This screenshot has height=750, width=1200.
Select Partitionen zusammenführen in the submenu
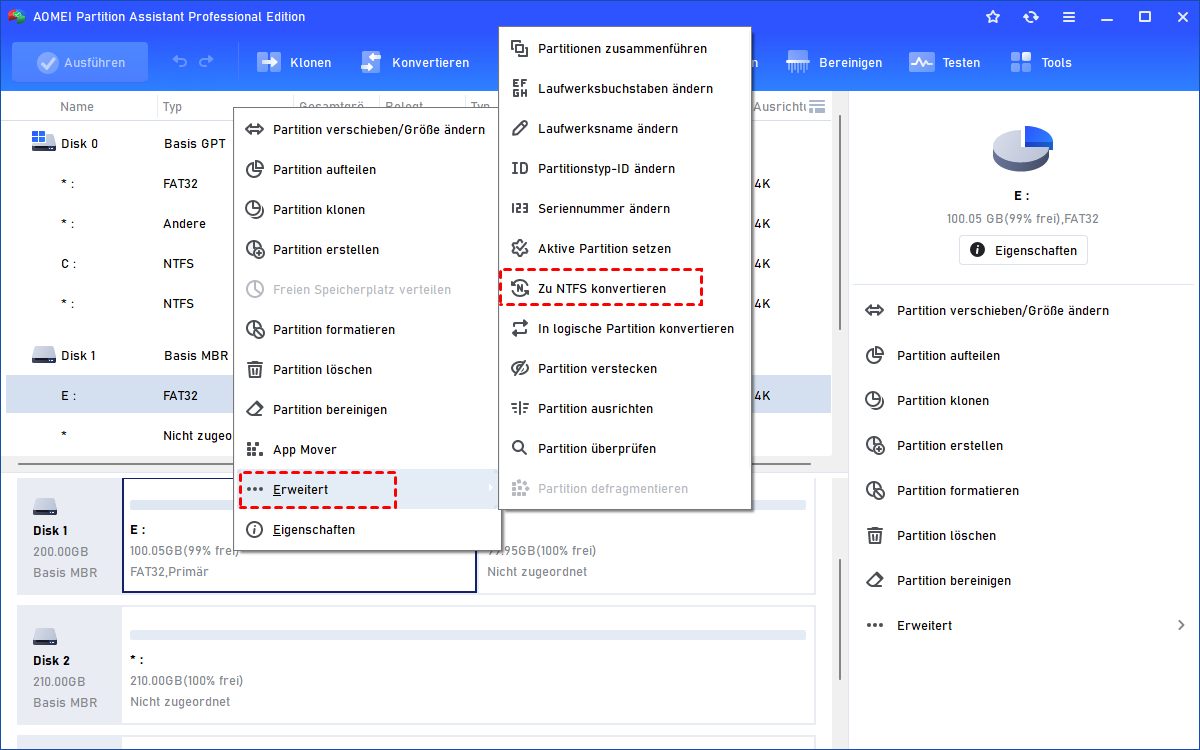point(625,48)
